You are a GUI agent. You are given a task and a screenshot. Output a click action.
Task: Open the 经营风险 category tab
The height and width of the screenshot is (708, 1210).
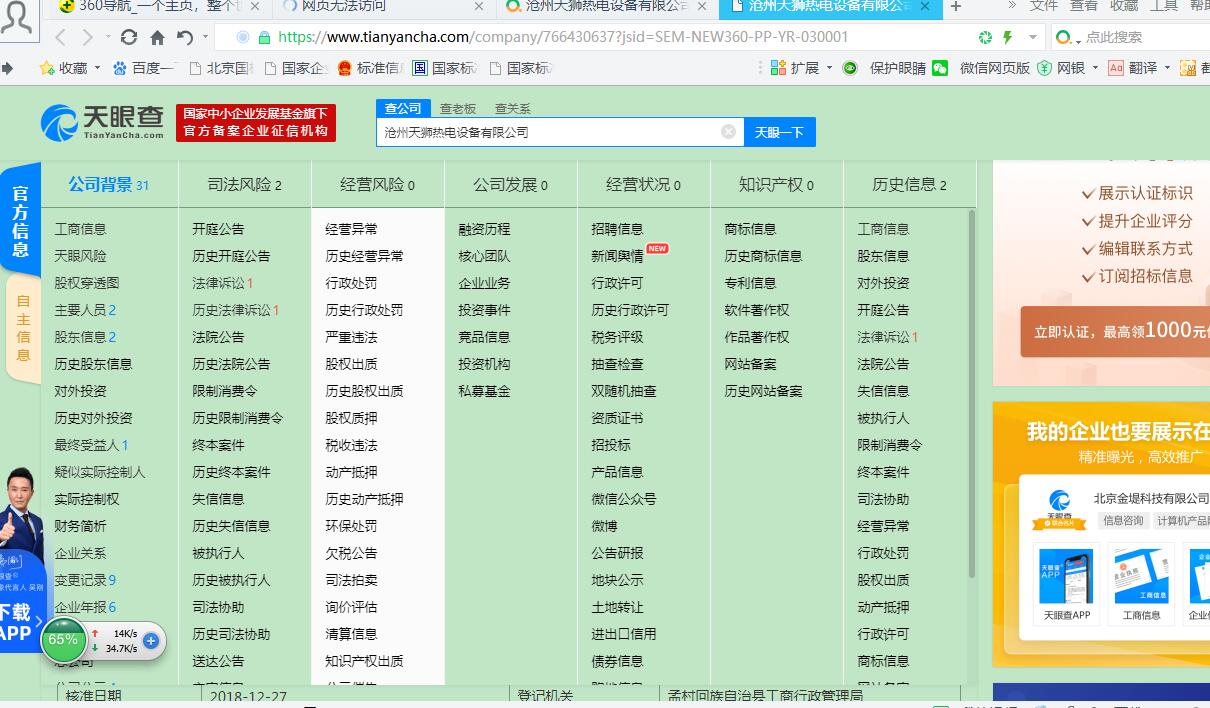[378, 185]
